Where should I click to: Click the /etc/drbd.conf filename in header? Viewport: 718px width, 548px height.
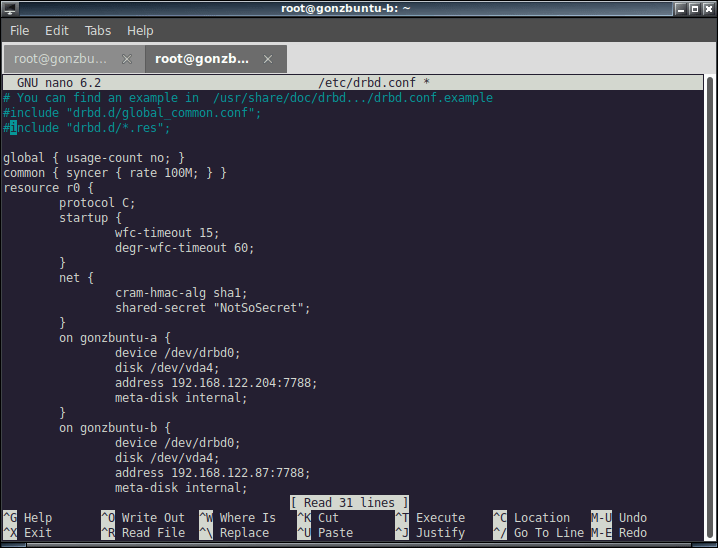(367, 83)
